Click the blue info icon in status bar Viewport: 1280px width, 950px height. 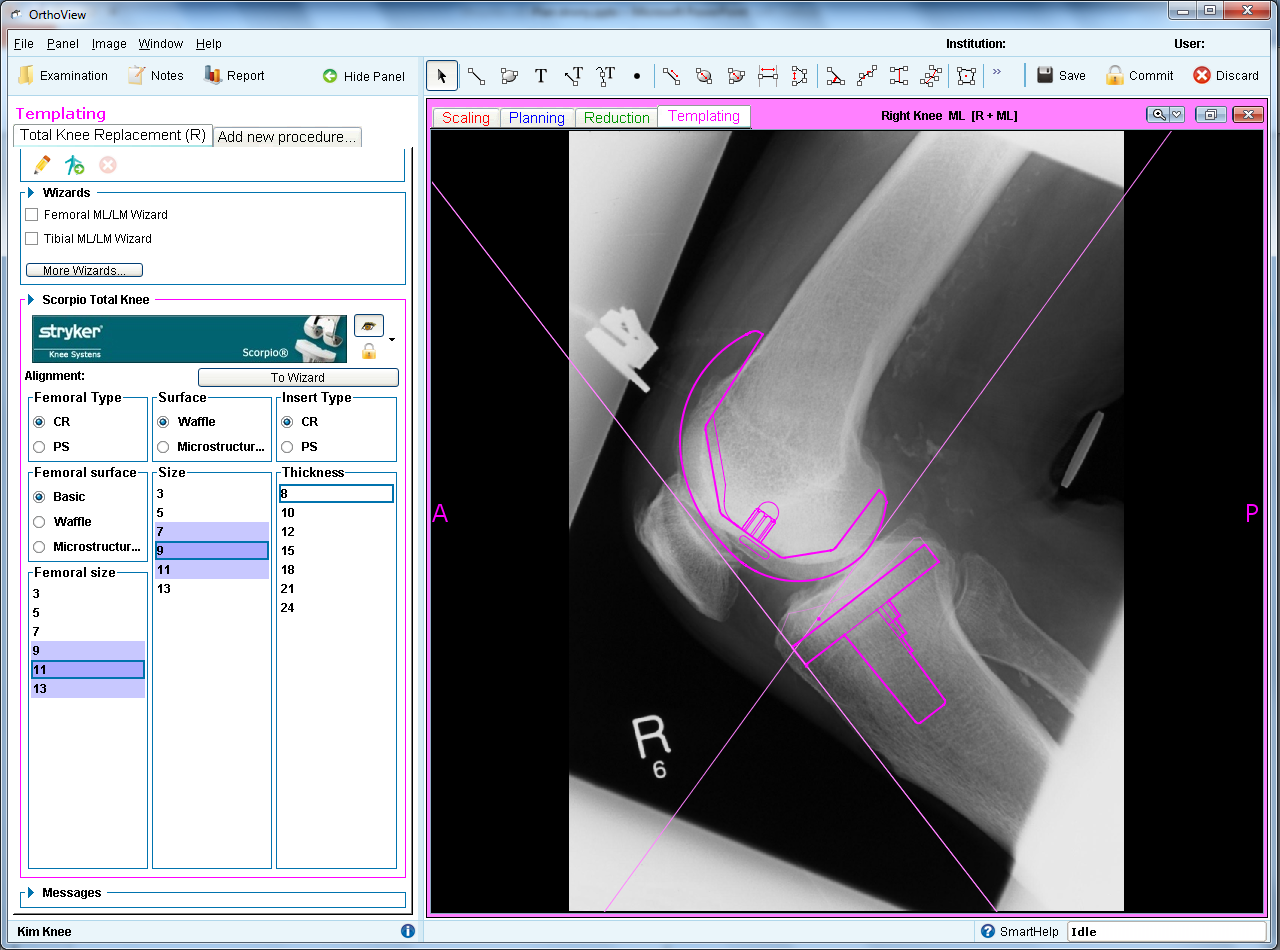point(408,931)
